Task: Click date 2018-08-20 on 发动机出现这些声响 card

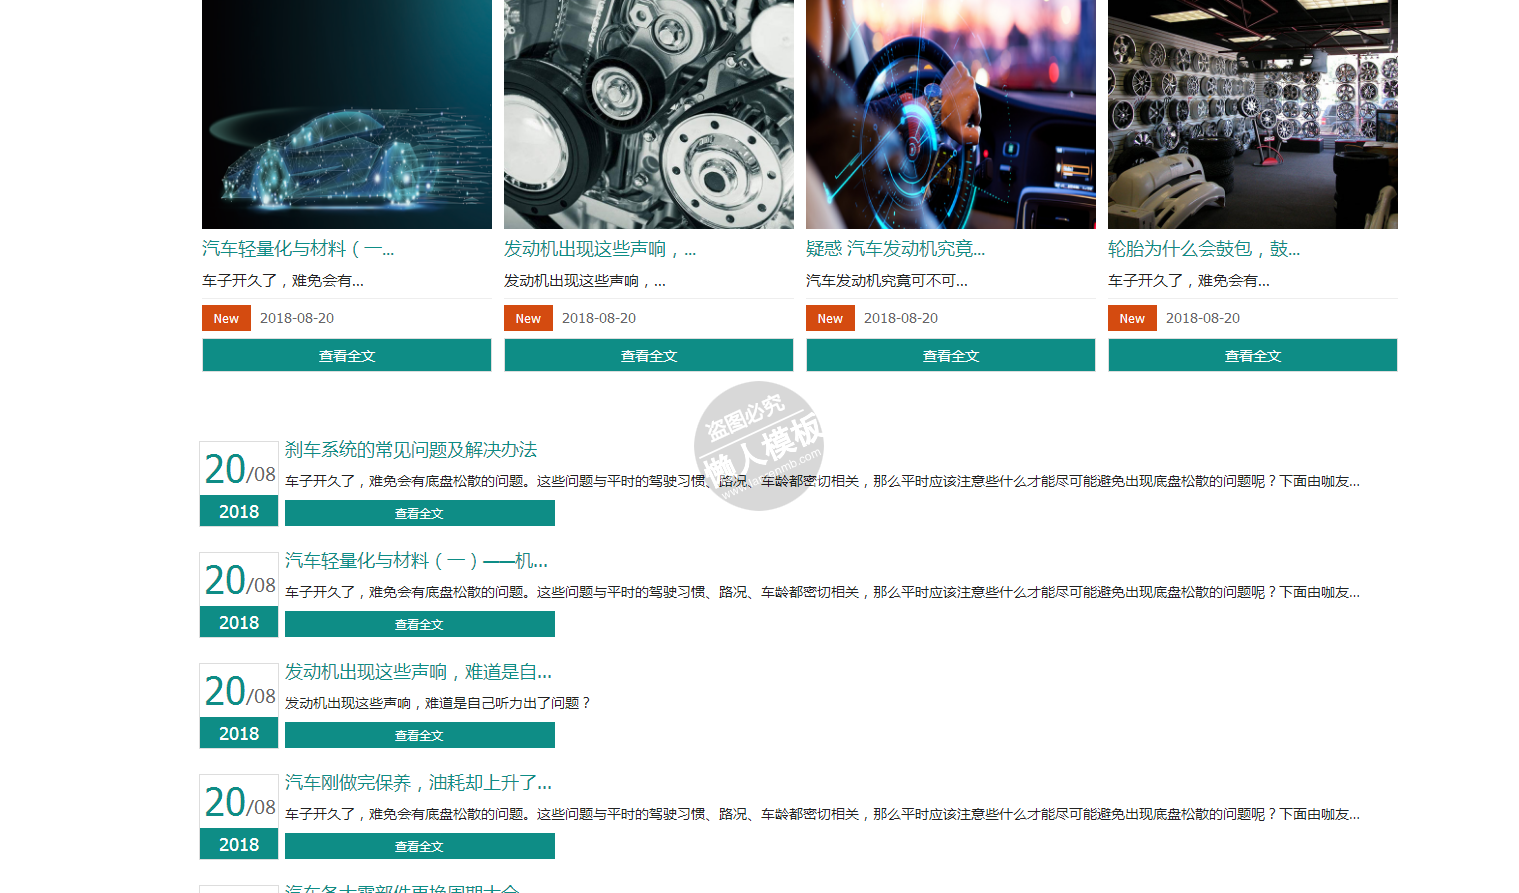Action: (x=599, y=318)
